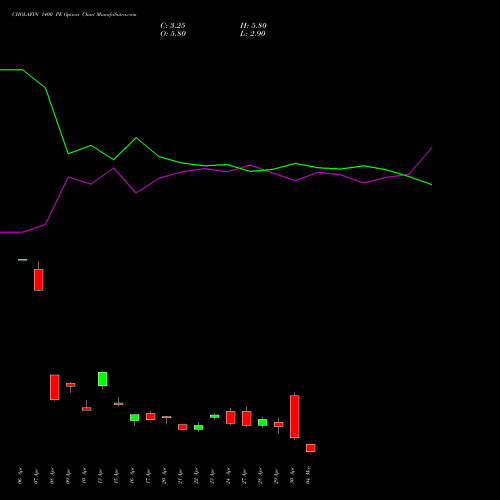Select the high value H: 5.80

pyautogui.click(x=253, y=26)
